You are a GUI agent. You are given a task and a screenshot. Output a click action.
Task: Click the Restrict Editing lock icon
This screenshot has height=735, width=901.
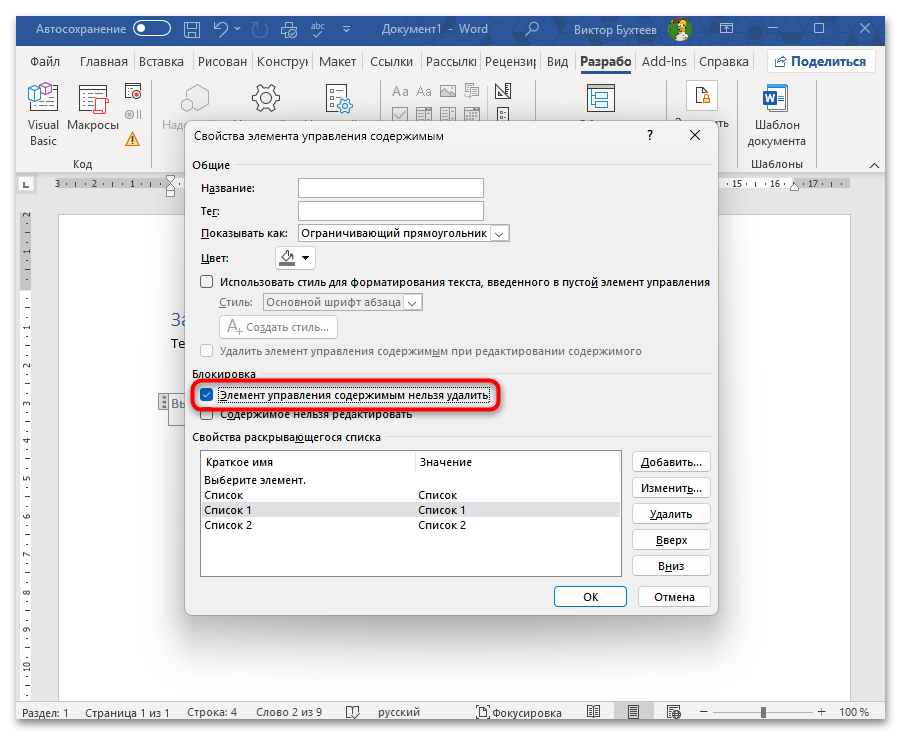coord(700,97)
